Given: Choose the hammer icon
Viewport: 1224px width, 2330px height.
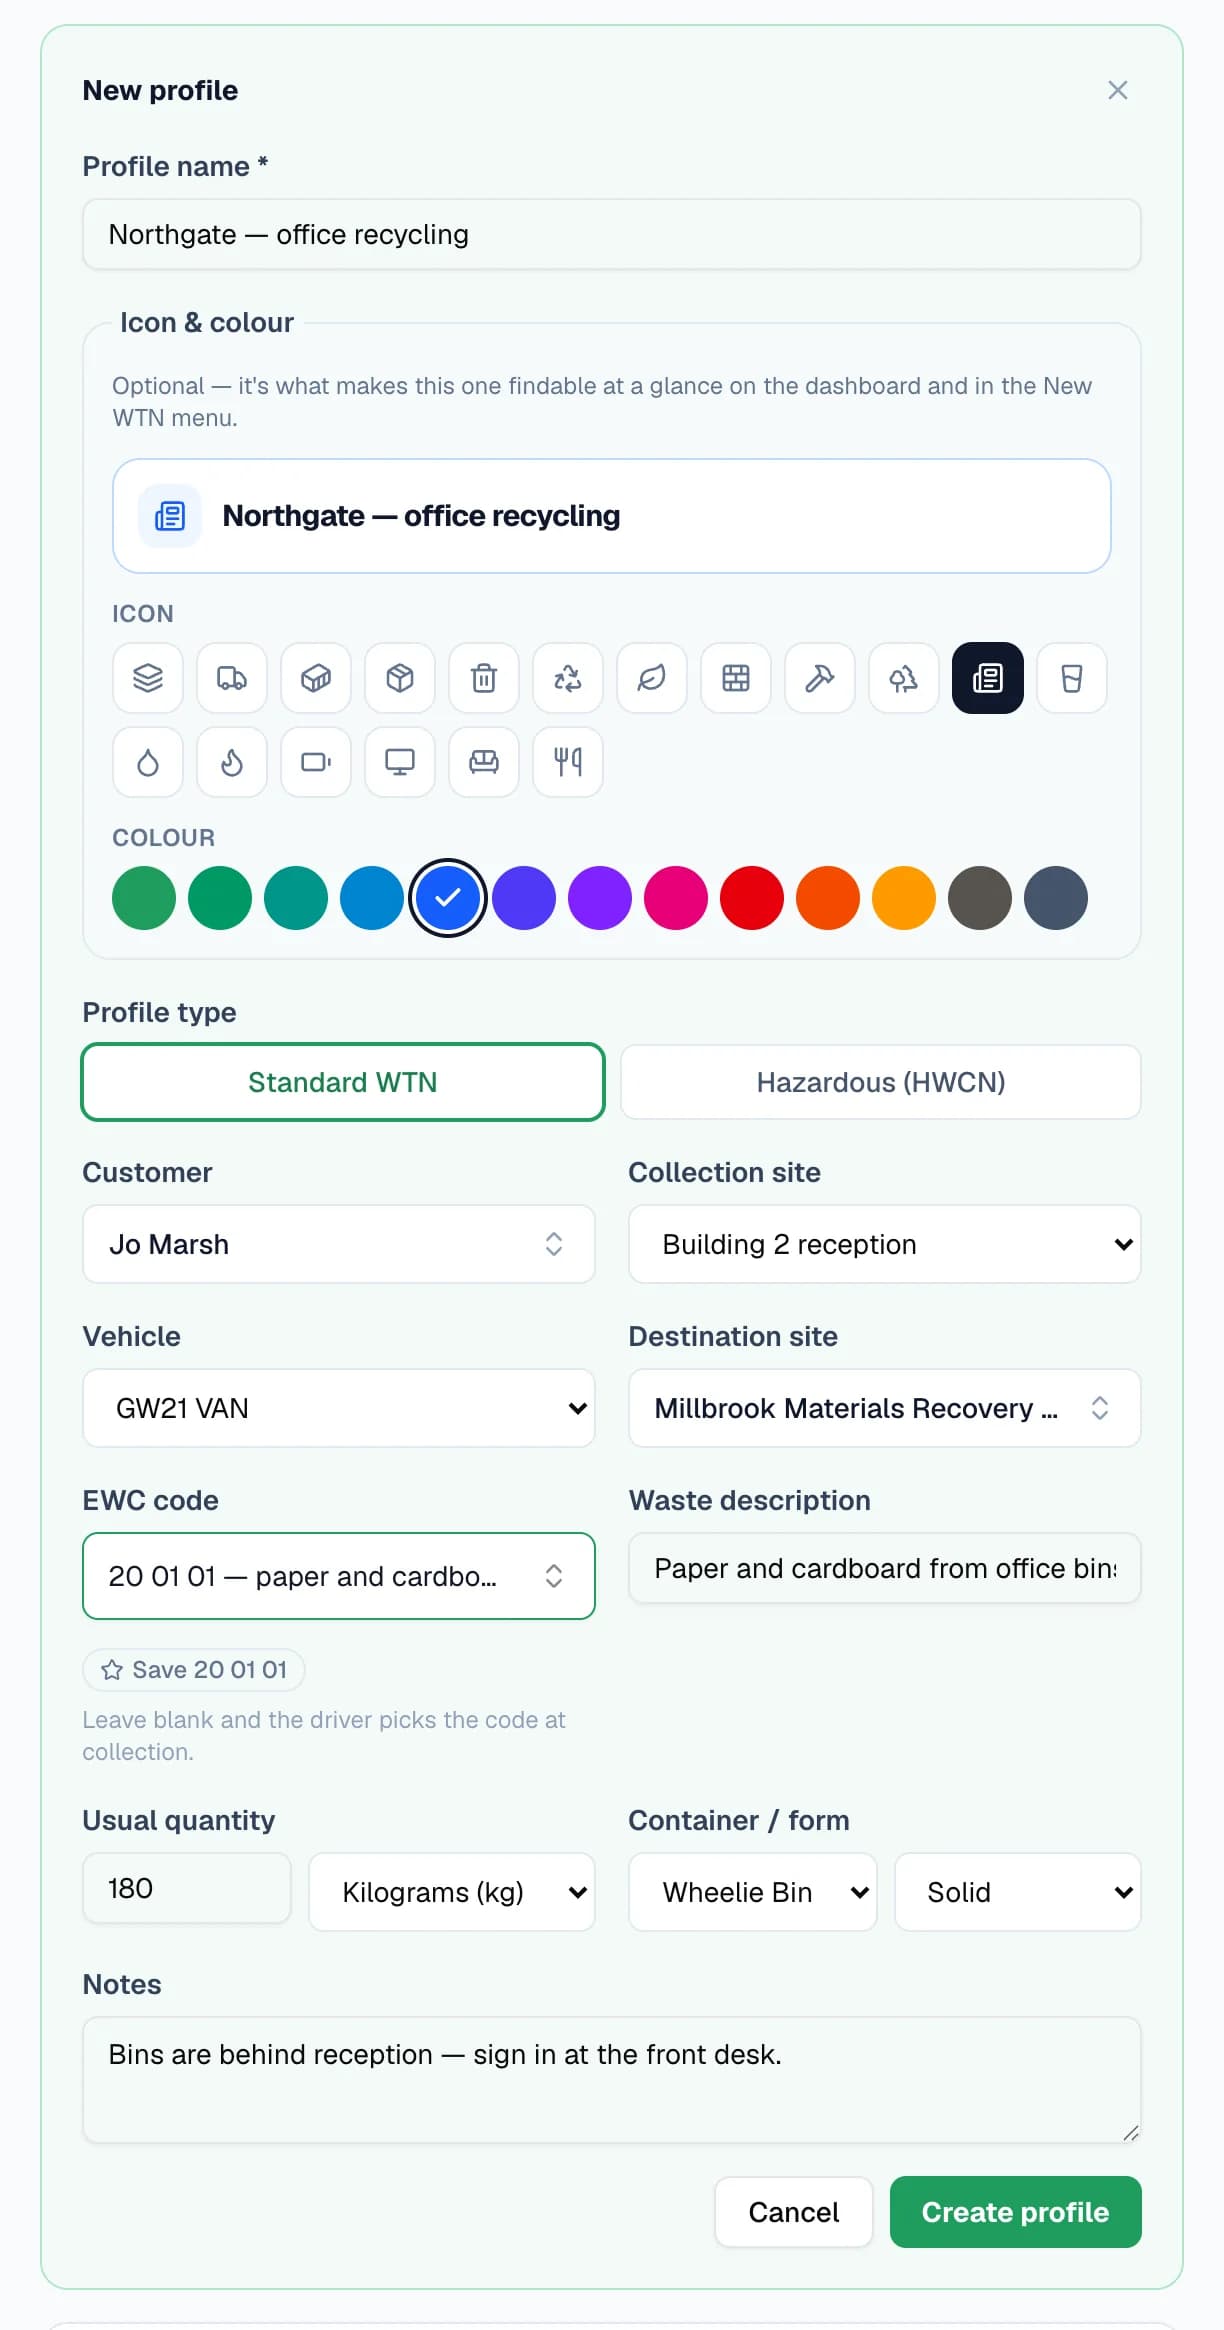Looking at the screenshot, I should (x=820, y=678).
